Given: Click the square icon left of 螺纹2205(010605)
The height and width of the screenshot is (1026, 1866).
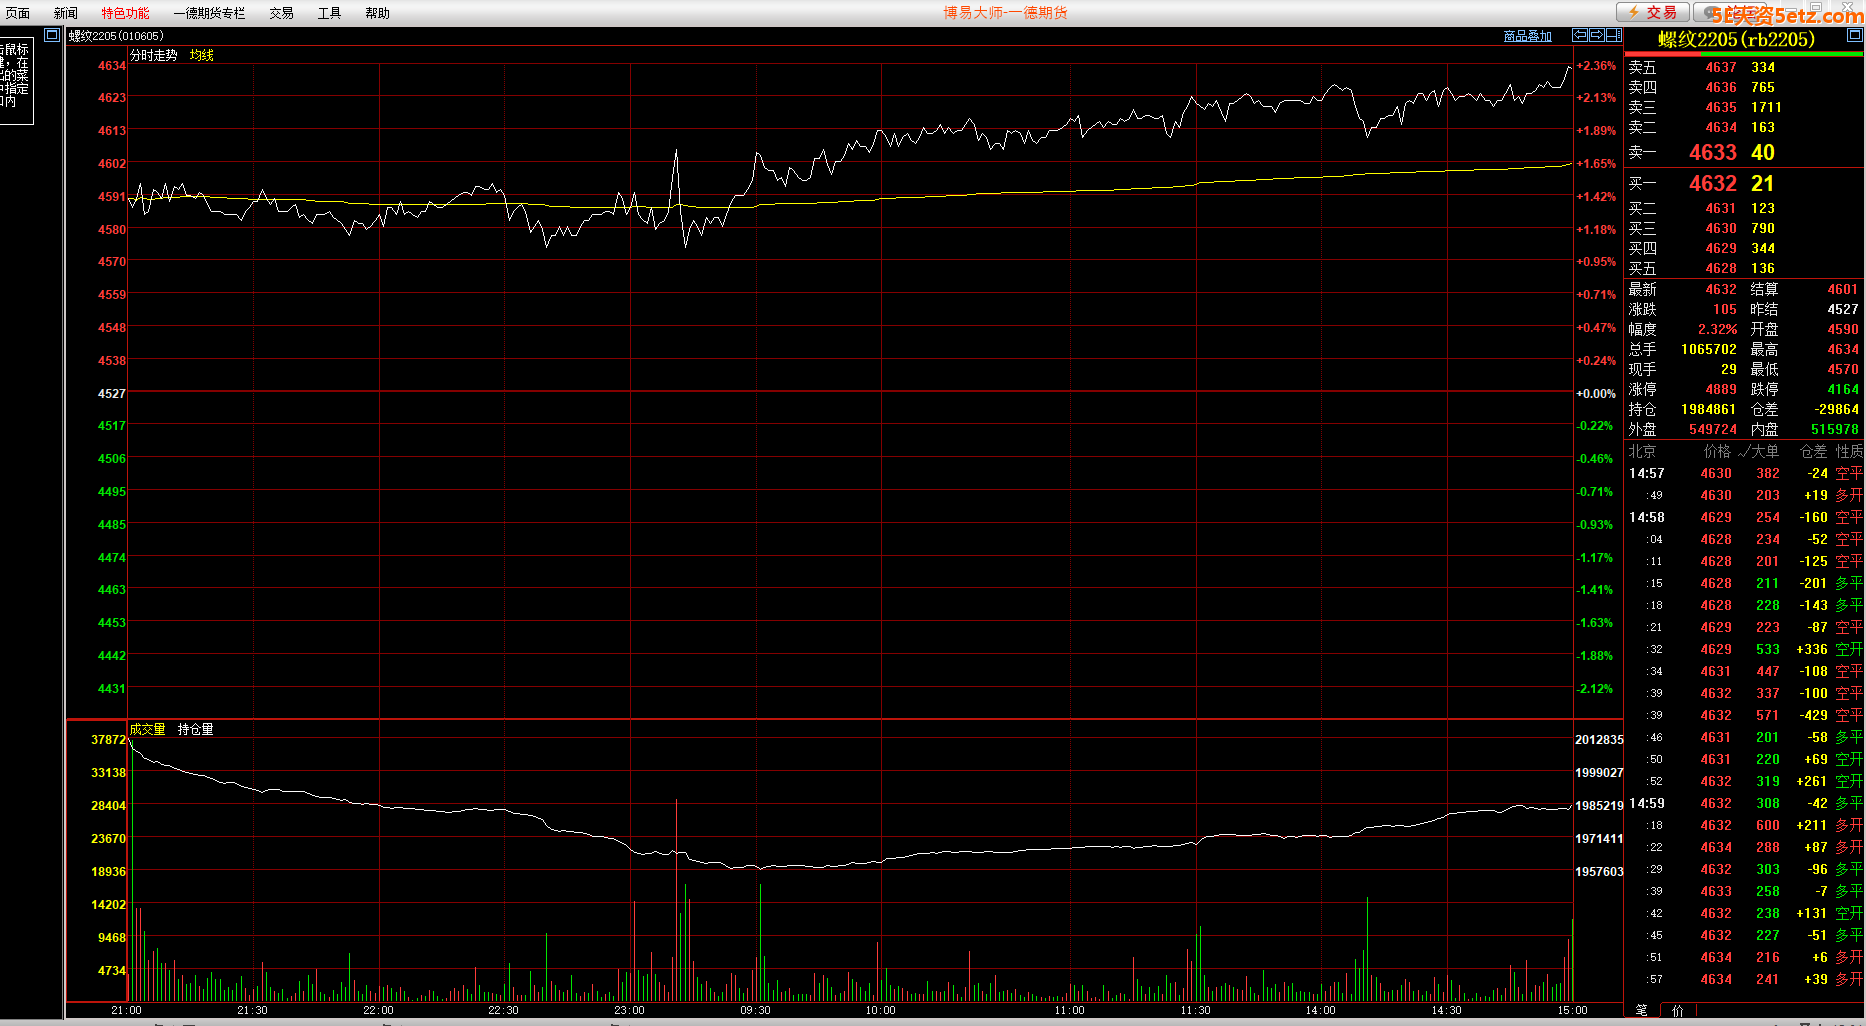Looking at the screenshot, I should 52,35.
